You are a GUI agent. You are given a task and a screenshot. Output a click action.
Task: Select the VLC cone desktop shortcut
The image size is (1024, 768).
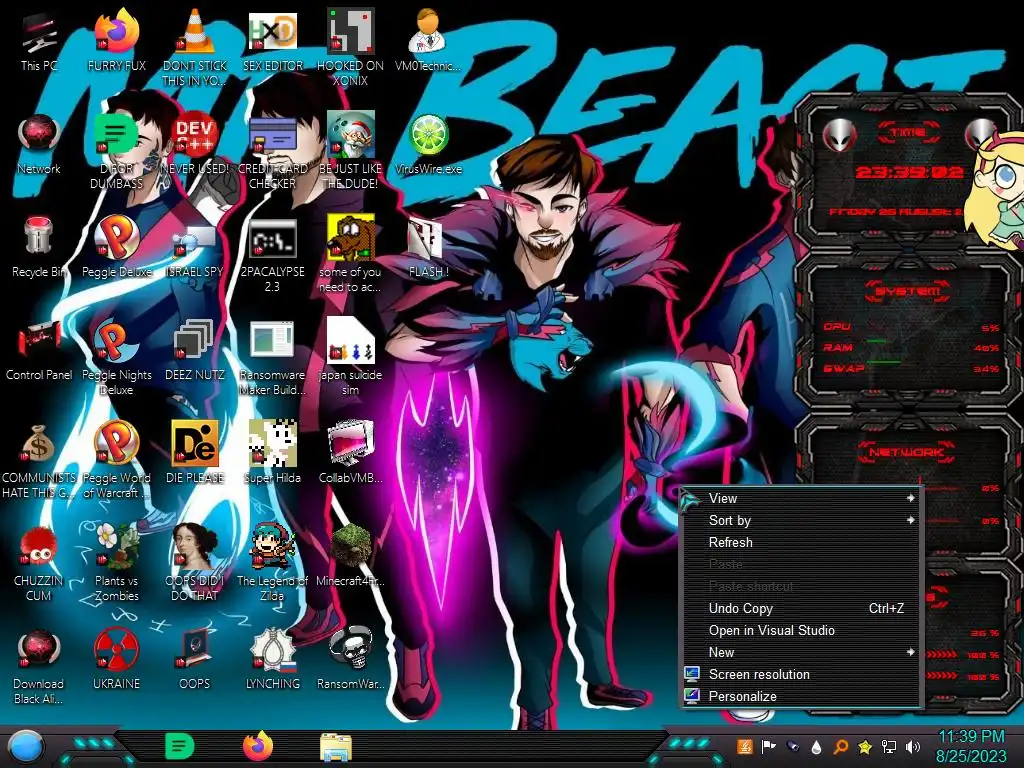[195, 47]
